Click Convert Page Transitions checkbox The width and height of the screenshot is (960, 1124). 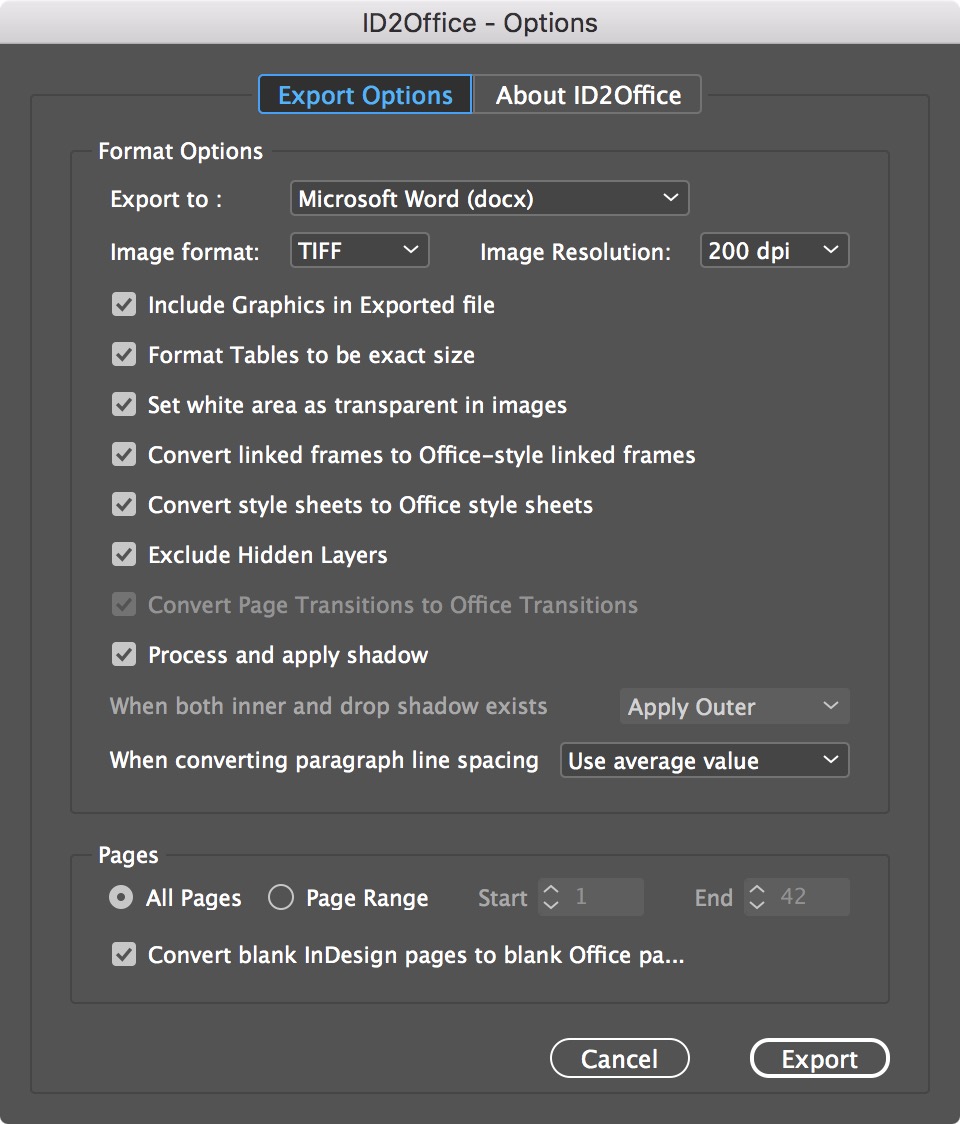124,605
